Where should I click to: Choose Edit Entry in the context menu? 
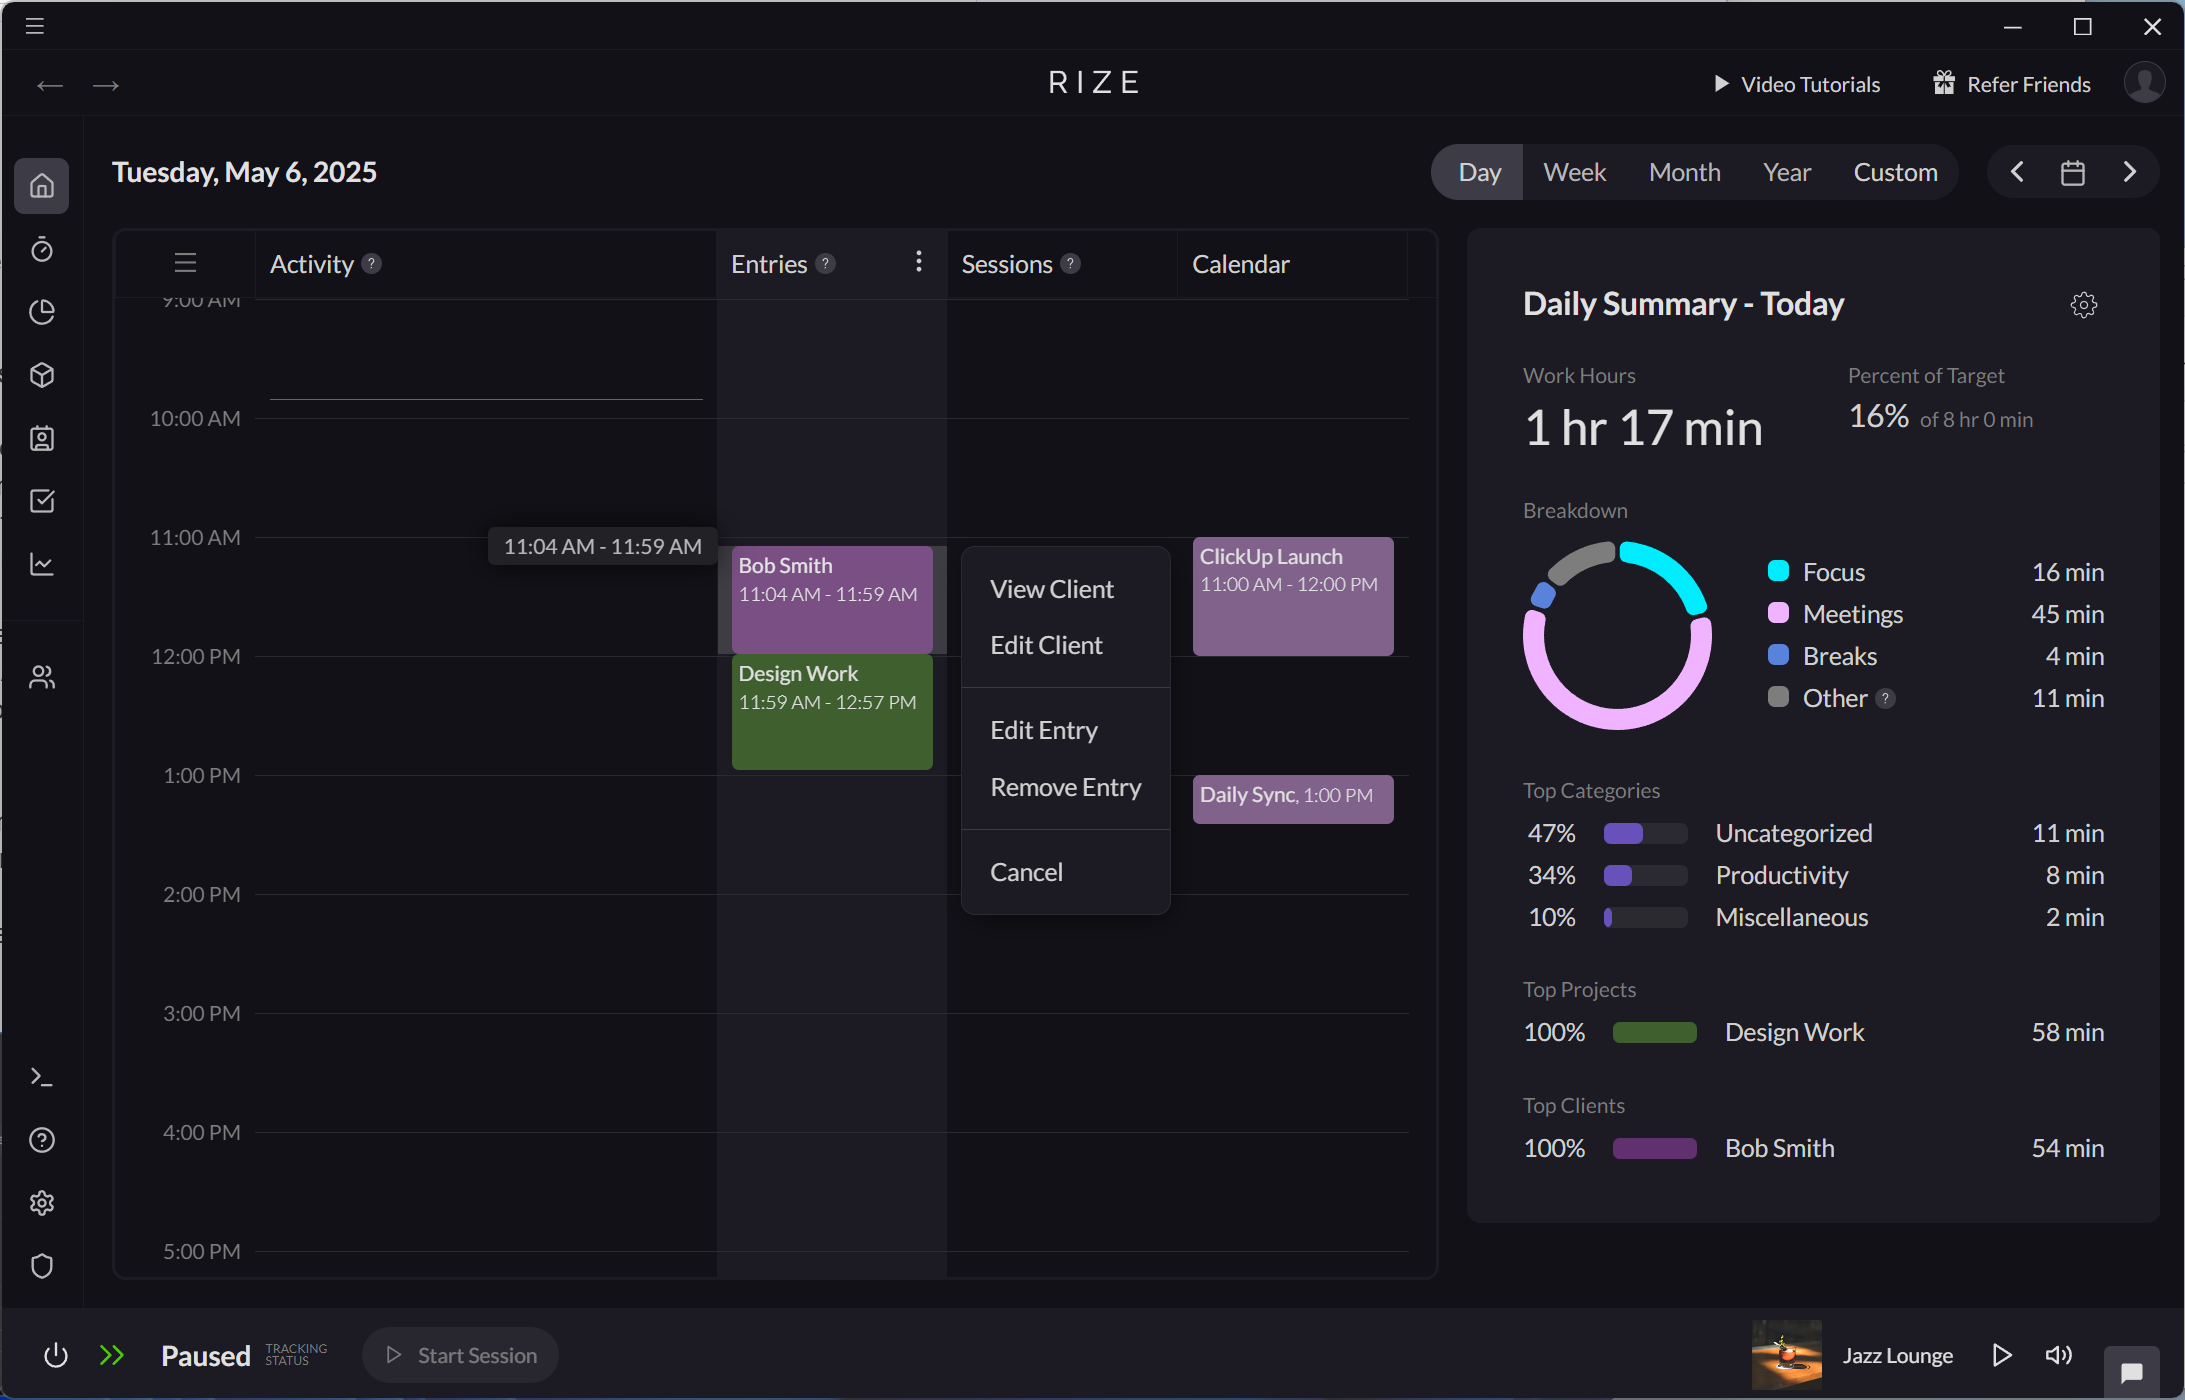1043,730
